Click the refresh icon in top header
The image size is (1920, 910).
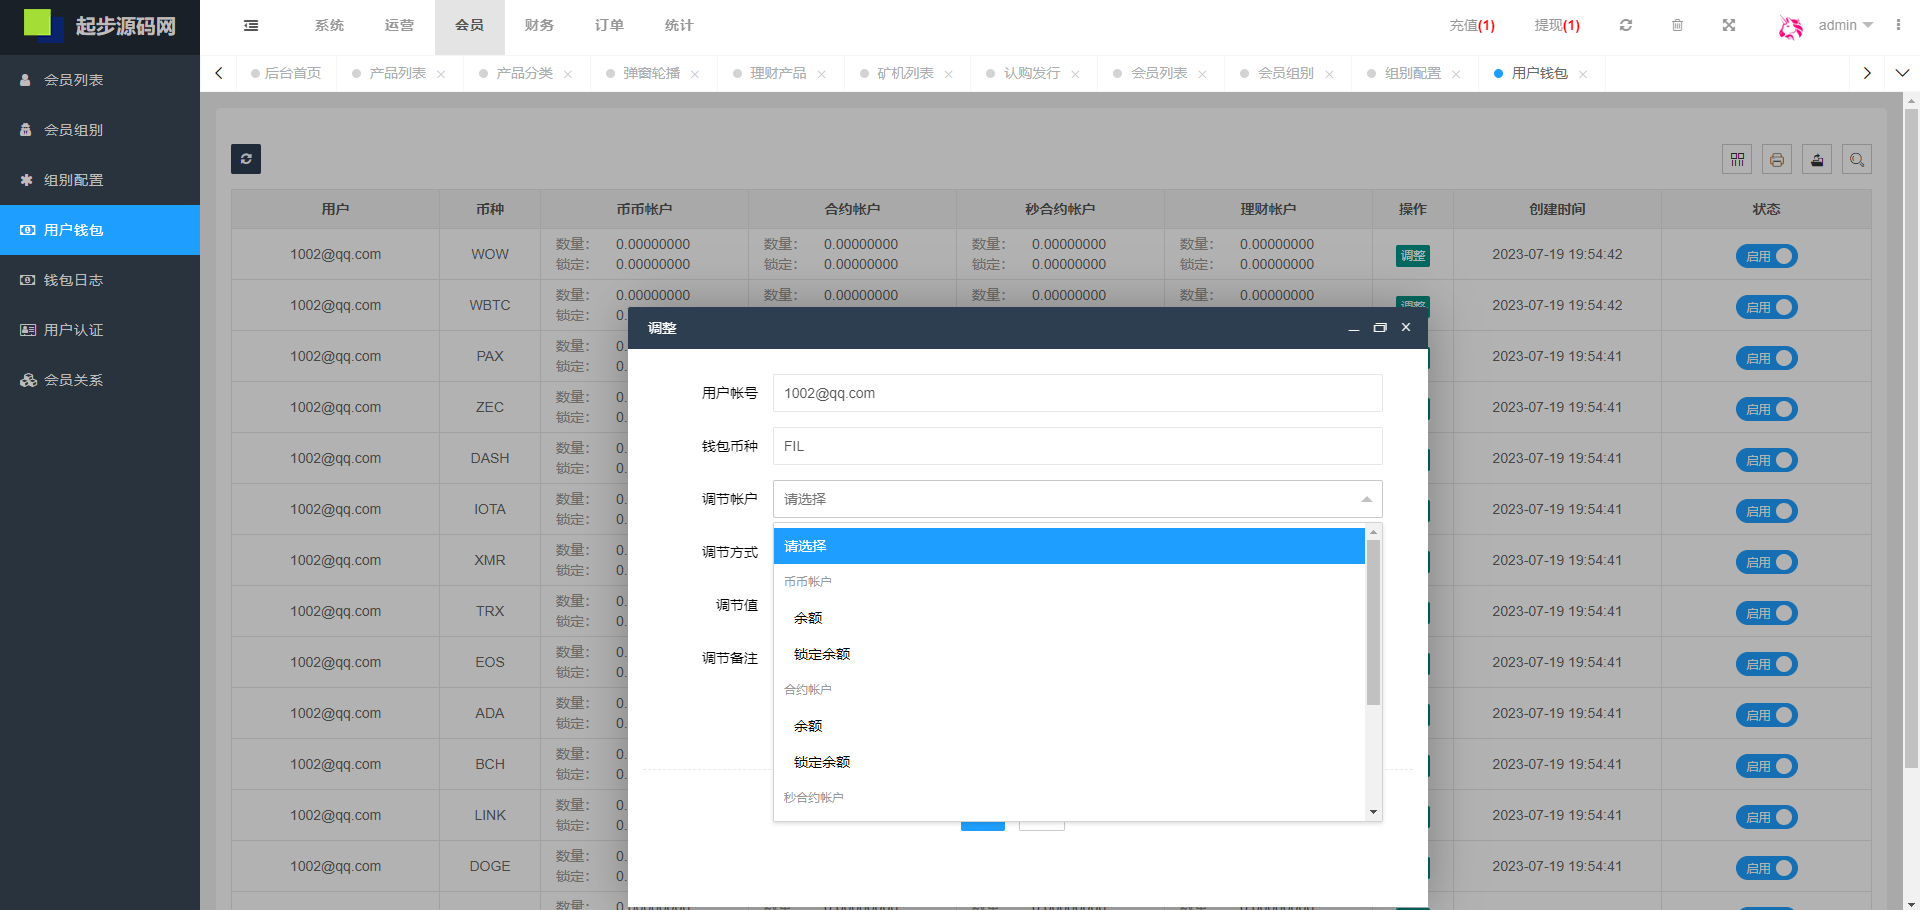pos(1626,26)
